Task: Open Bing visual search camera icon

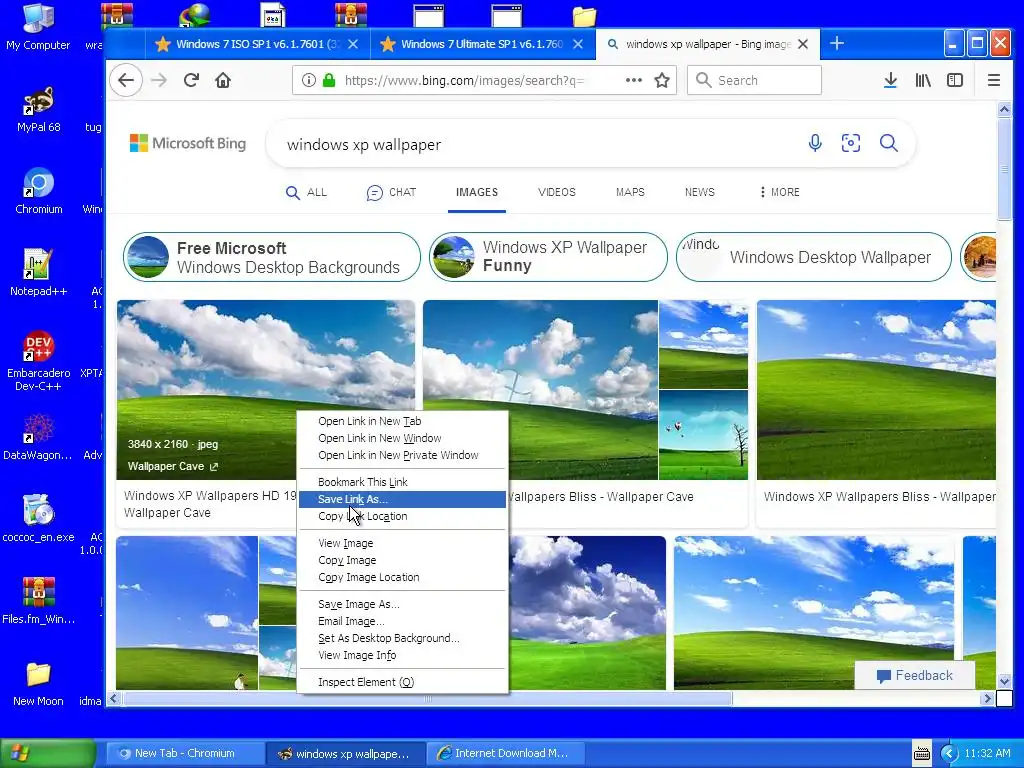Action: click(851, 143)
